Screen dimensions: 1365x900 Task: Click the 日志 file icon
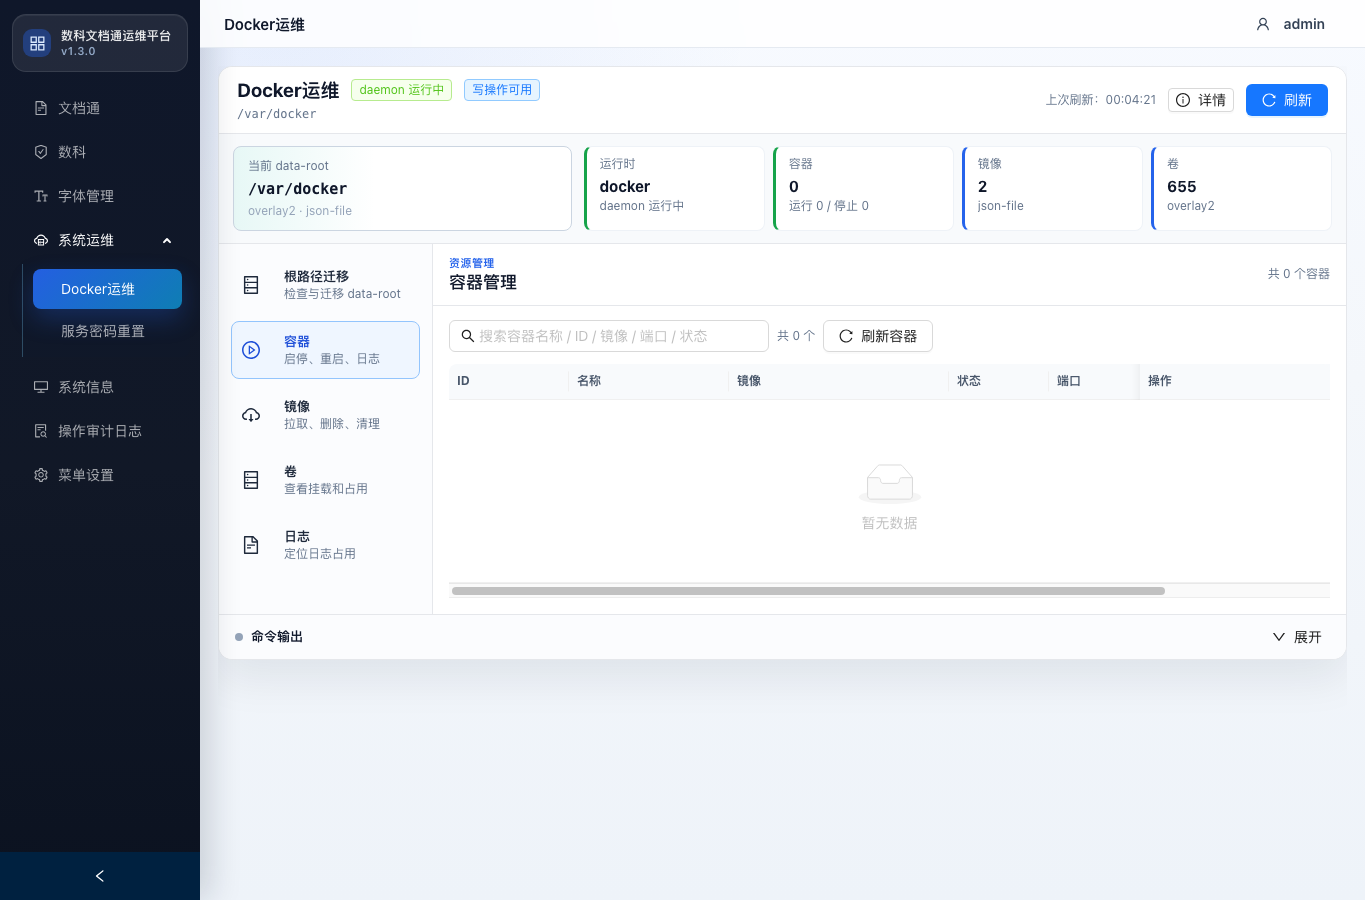tap(251, 545)
